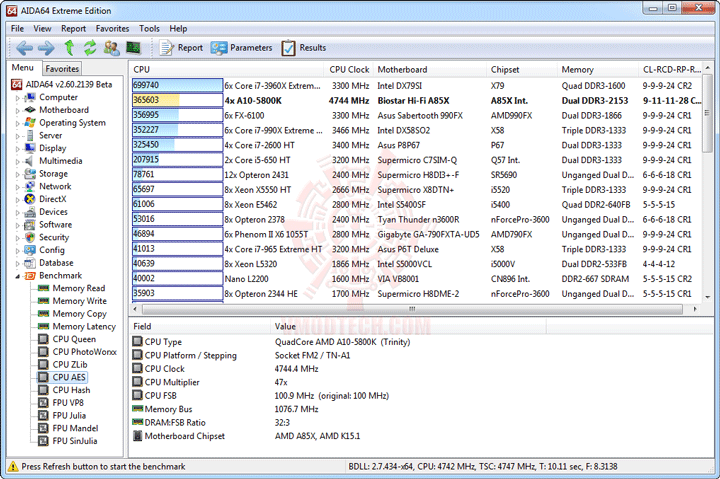This screenshot has height=479, width=720.
Task: Expand the Software tree node
Action: 18,225
